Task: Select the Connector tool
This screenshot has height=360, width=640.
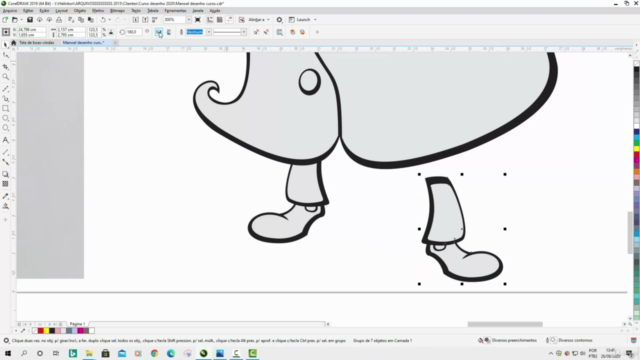Action: click(x=5, y=162)
